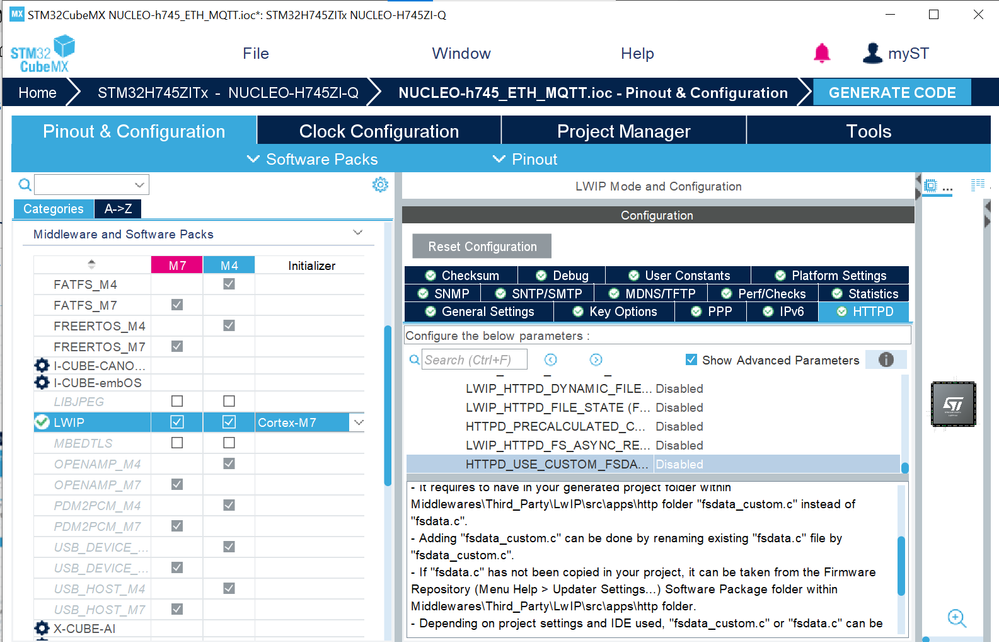Open the SNMP configuration tab
The height and width of the screenshot is (642, 999).
tap(443, 294)
